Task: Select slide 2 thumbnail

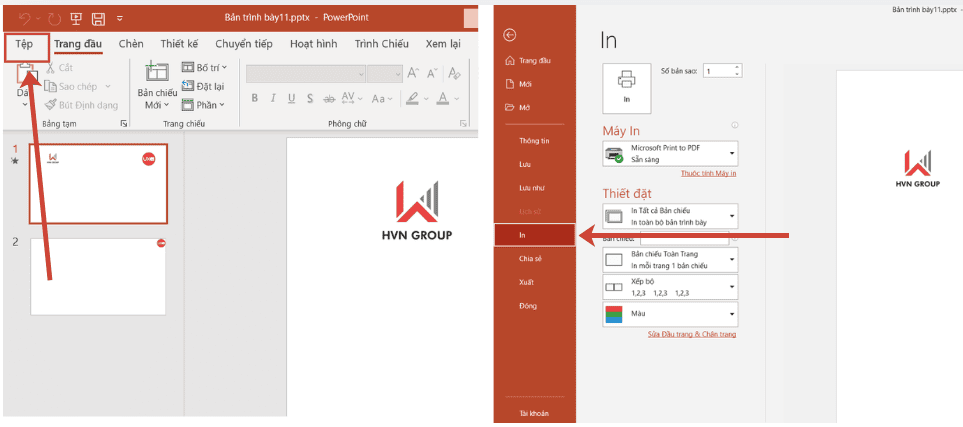Action: [98, 277]
